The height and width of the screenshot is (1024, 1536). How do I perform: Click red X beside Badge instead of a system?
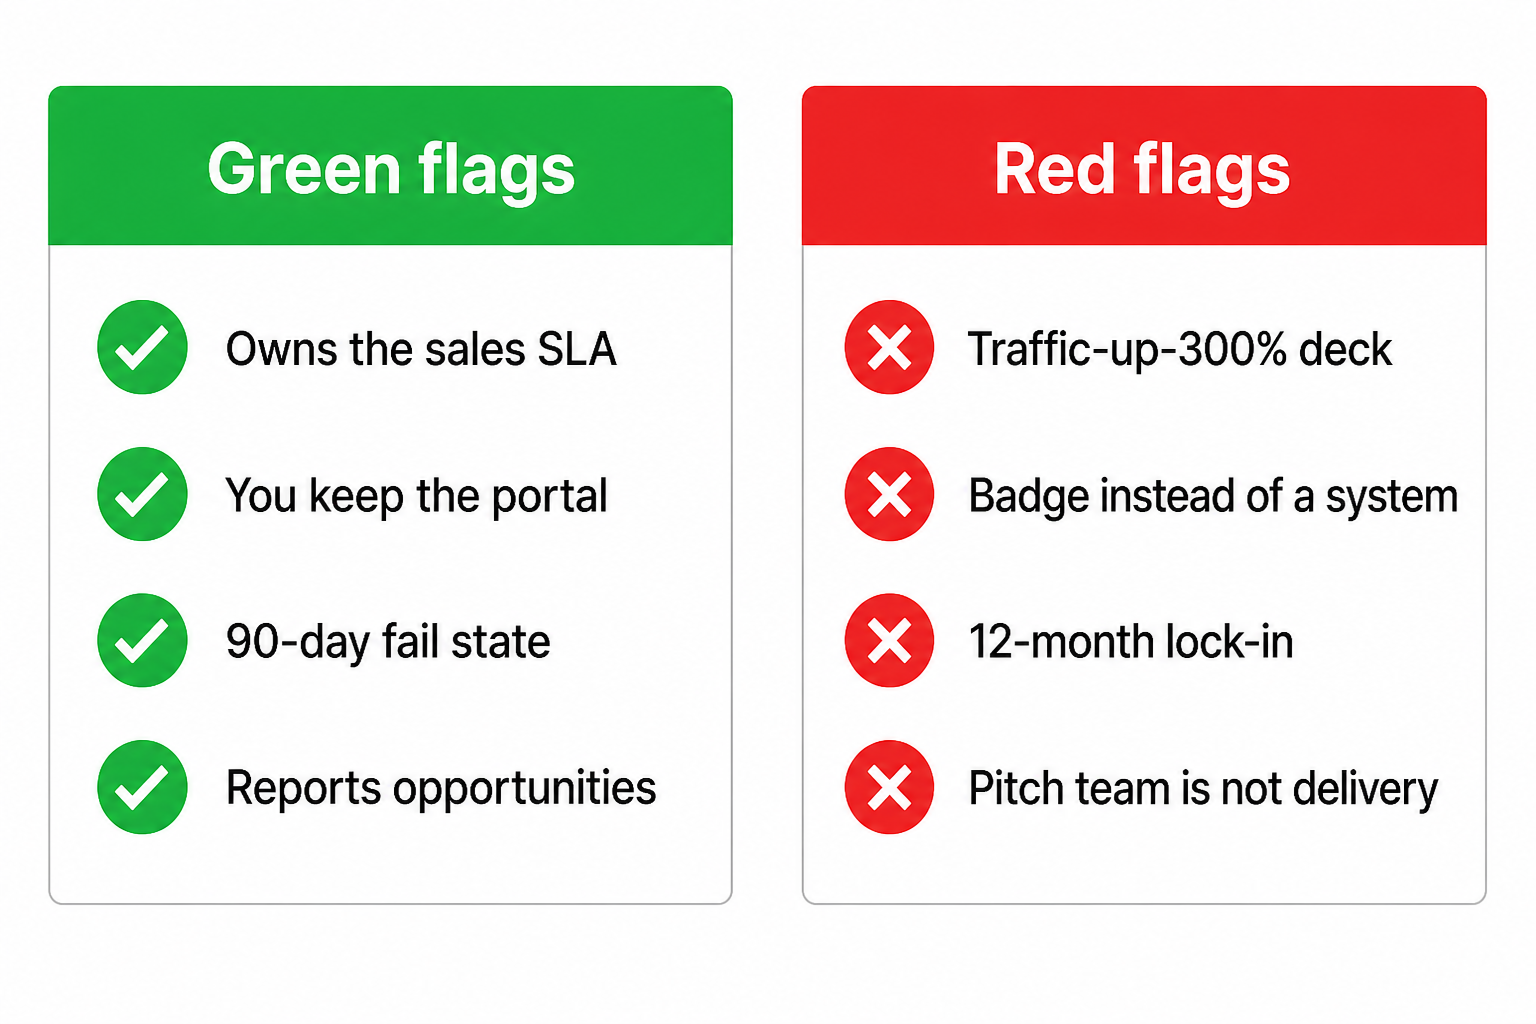tap(889, 494)
